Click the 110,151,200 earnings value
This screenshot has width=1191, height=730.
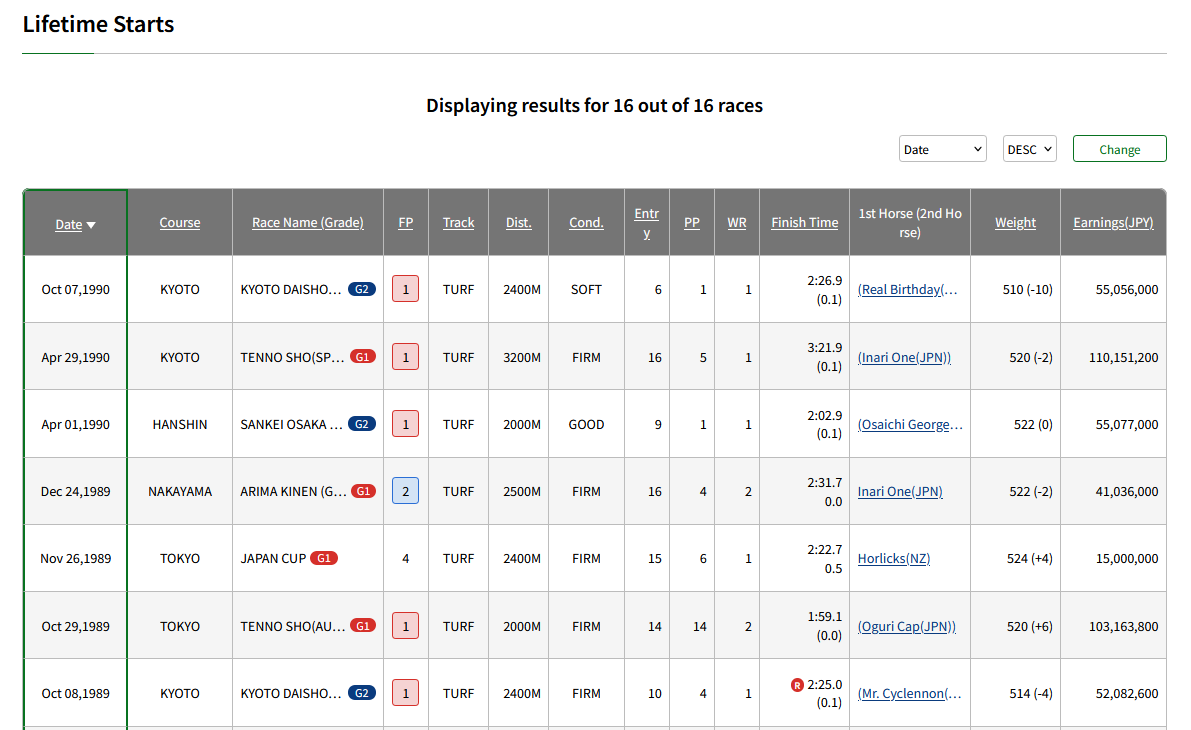(1123, 357)
